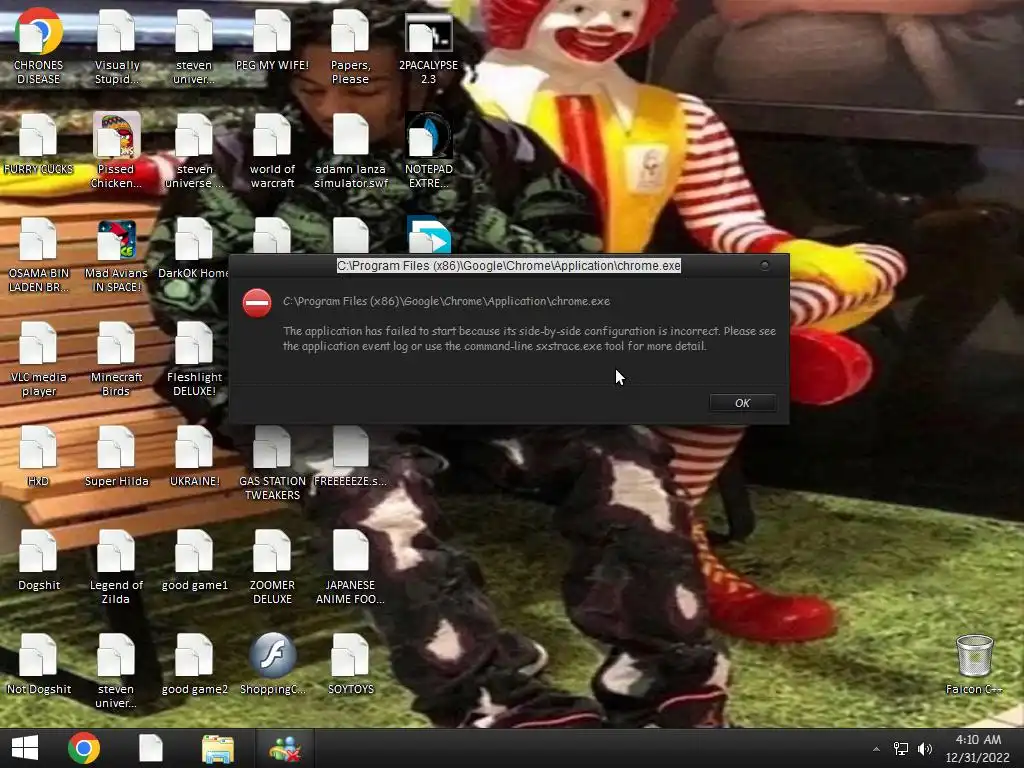This screenshot has height=768, width=1024.
Task: Open the network status tray icon
Action: (x=901, y=749)
